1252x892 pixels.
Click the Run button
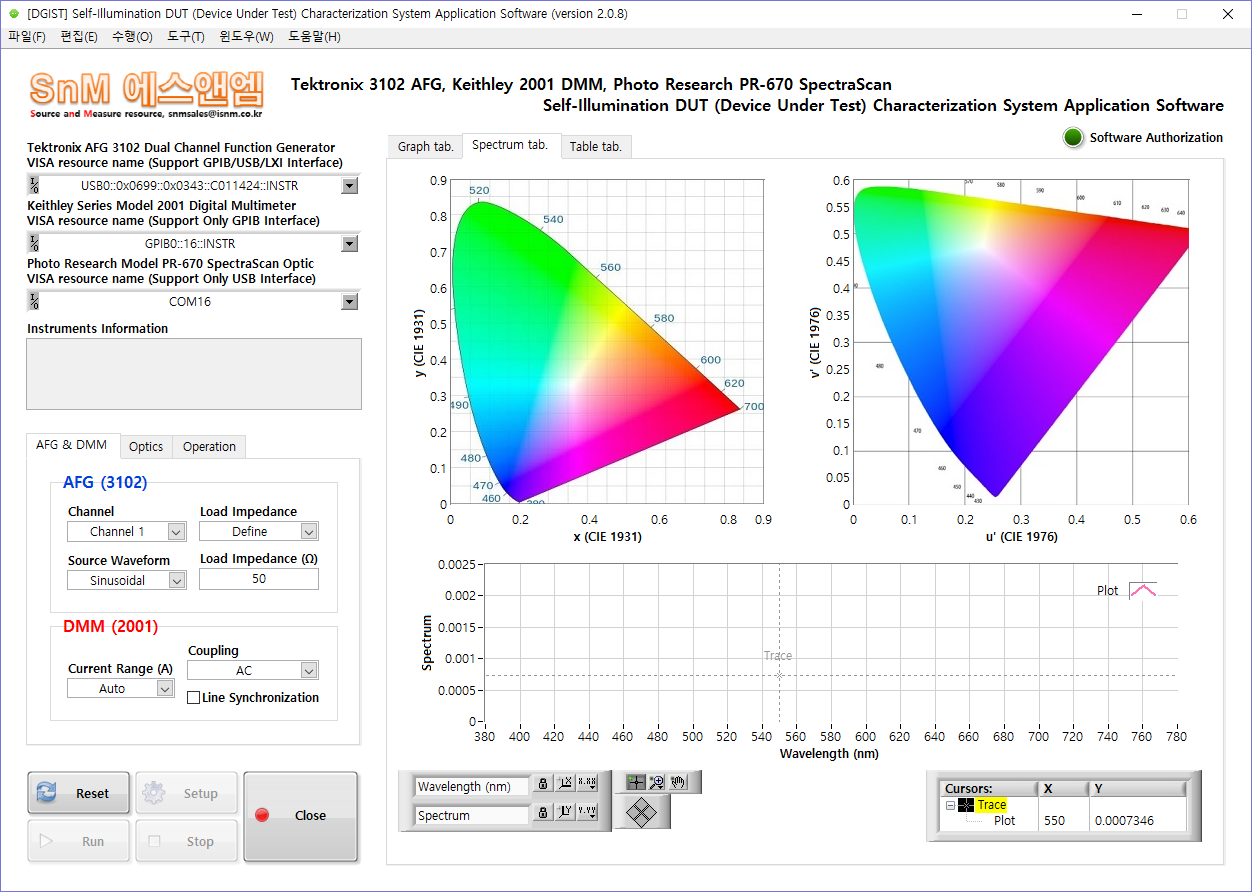coord(78,841)
